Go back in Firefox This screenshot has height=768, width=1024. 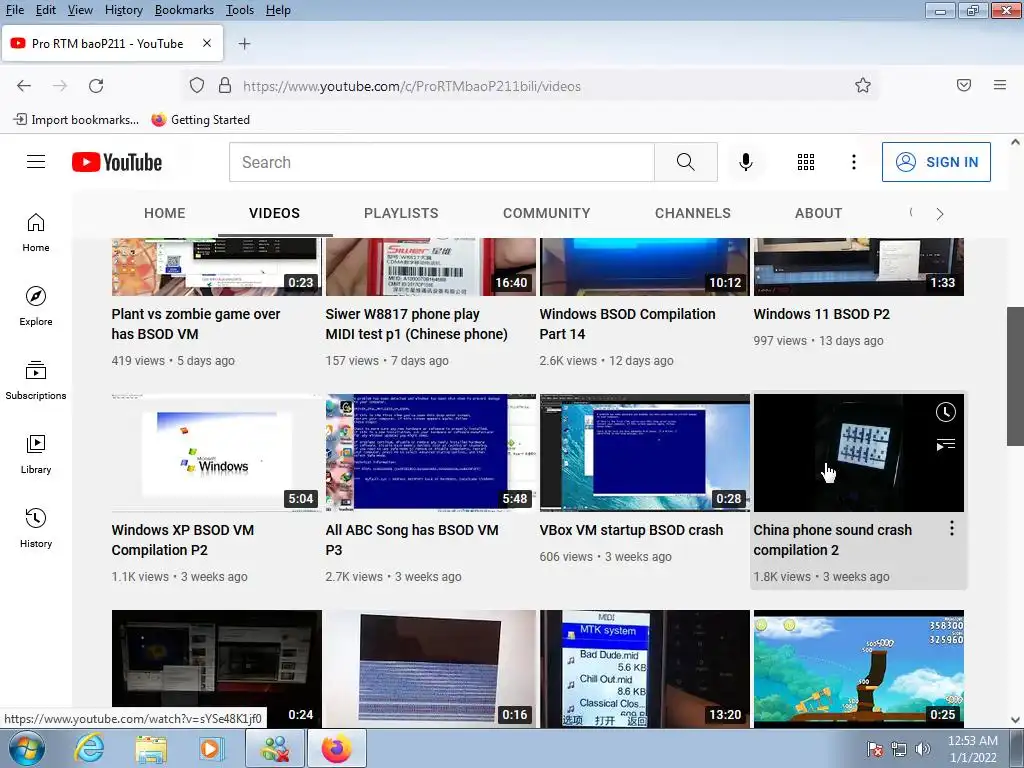[x=24, y=86]
